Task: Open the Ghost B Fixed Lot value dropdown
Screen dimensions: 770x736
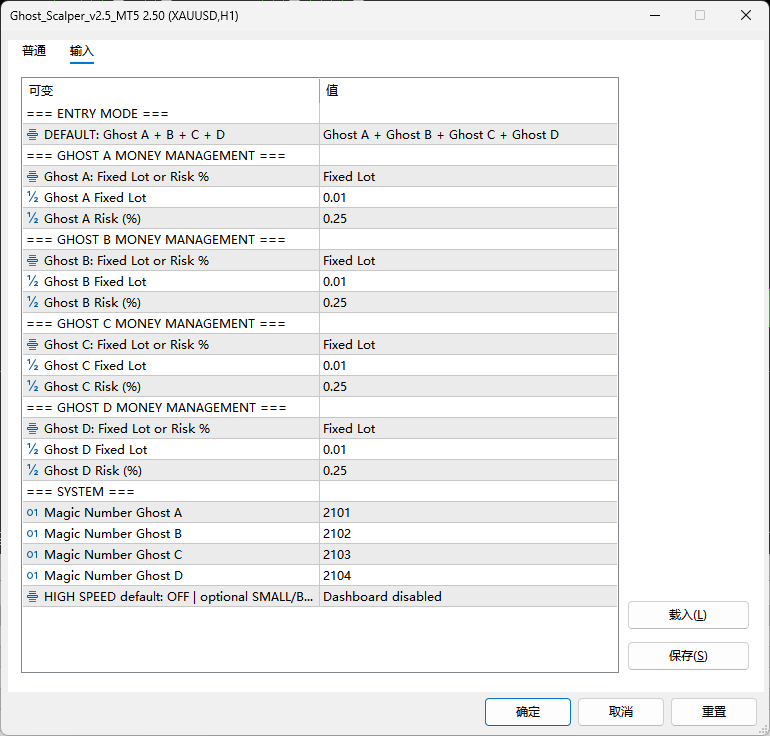Action: point(468,260)
